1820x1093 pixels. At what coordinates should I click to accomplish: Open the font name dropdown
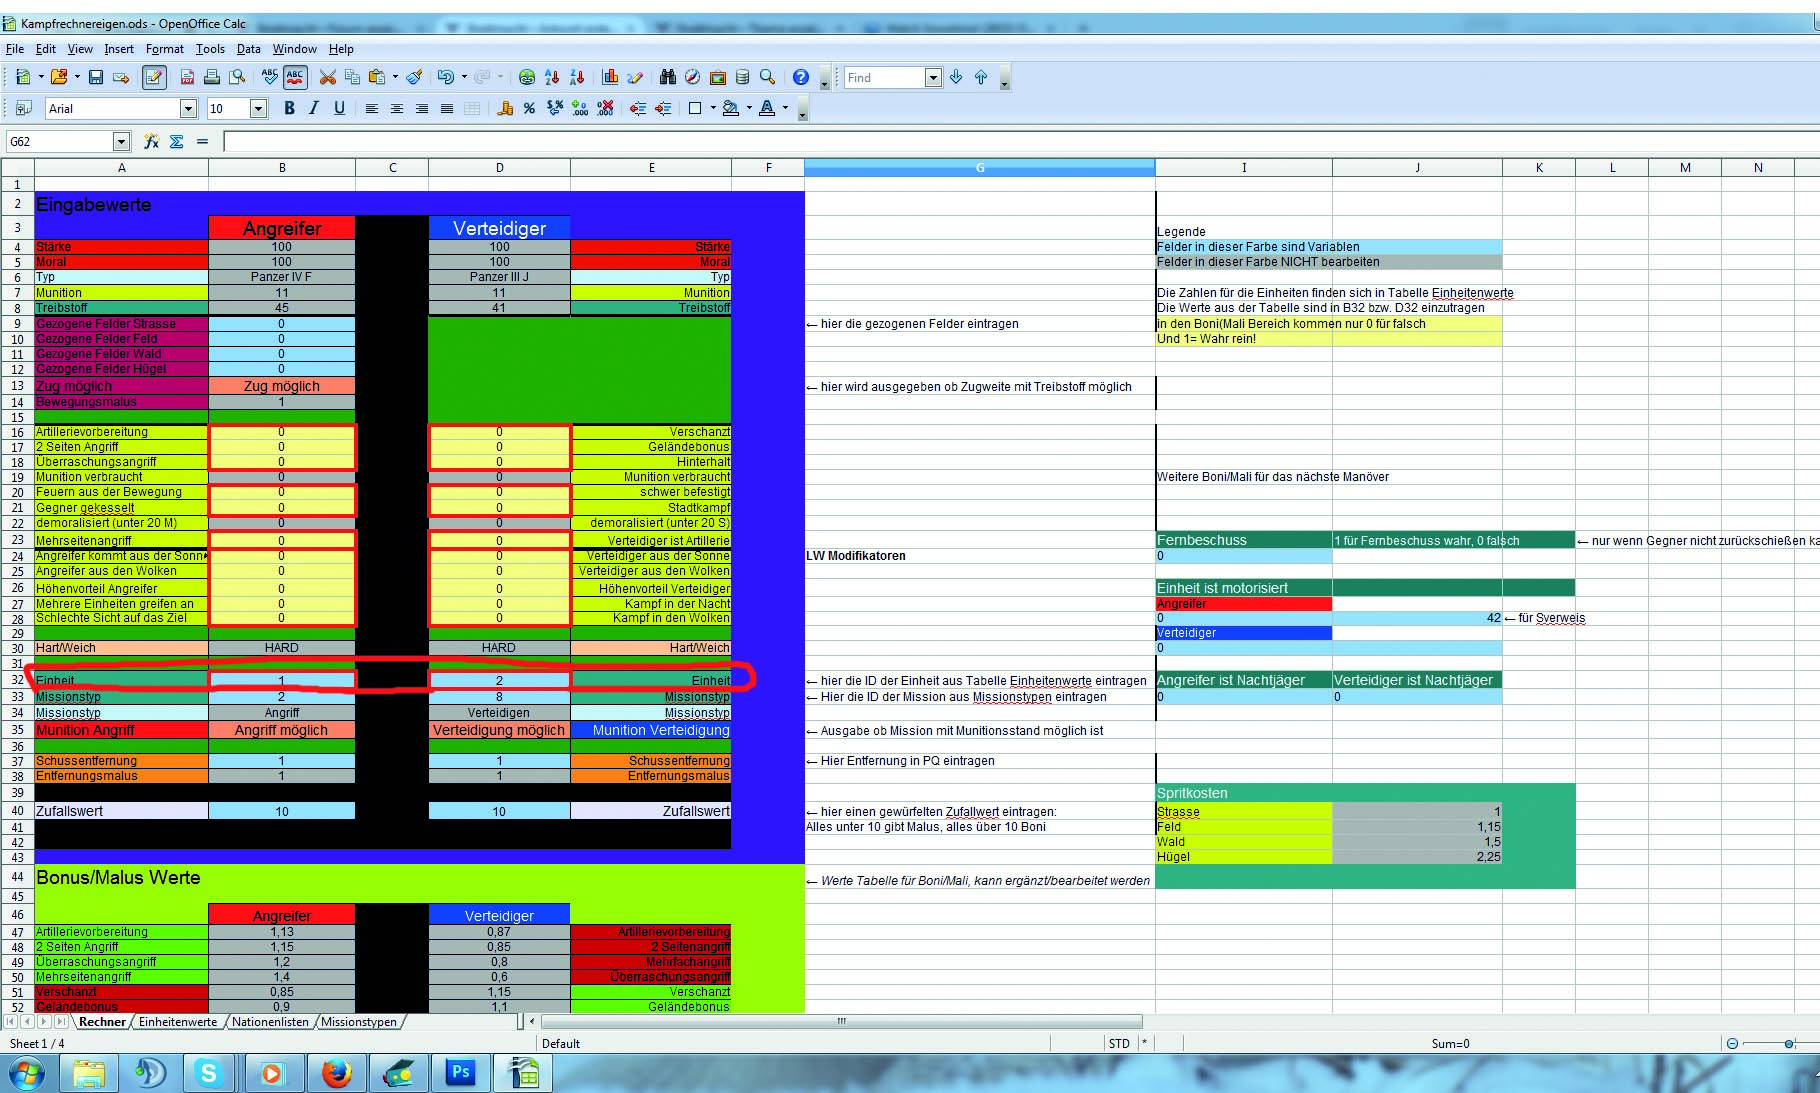(188, 108)
